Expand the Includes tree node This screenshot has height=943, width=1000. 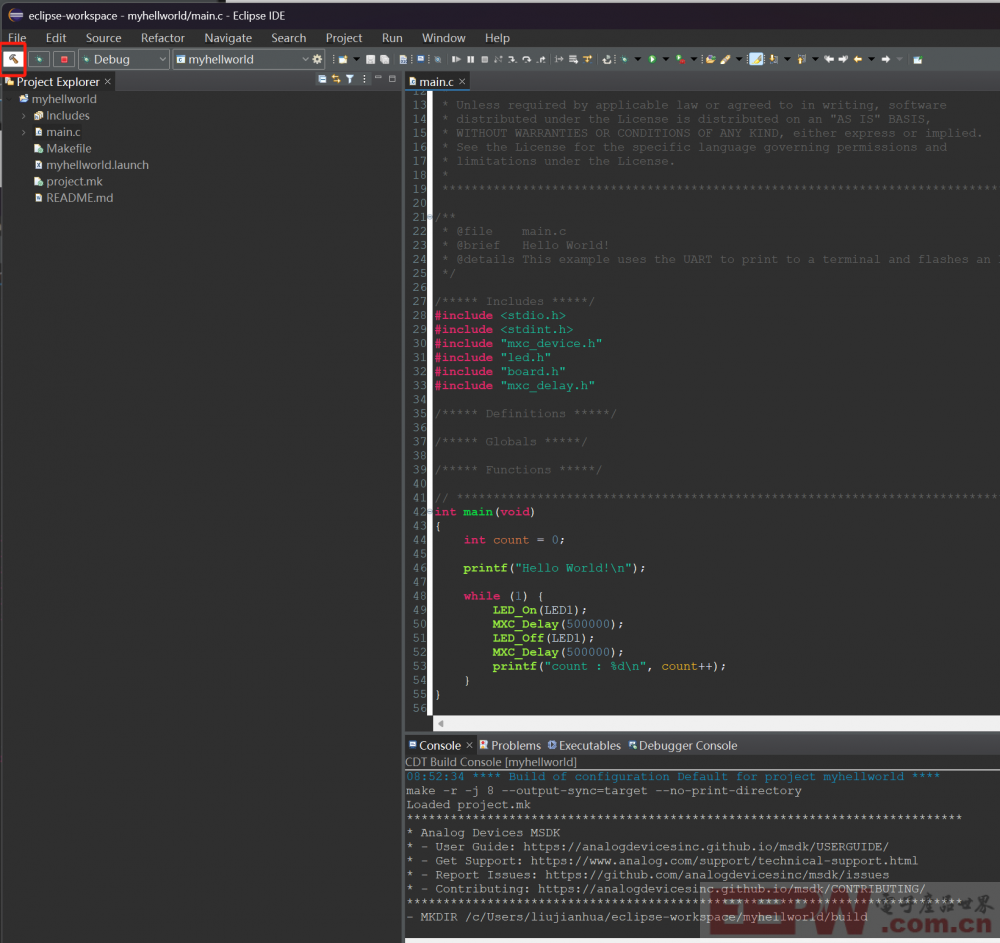[24, 116]
